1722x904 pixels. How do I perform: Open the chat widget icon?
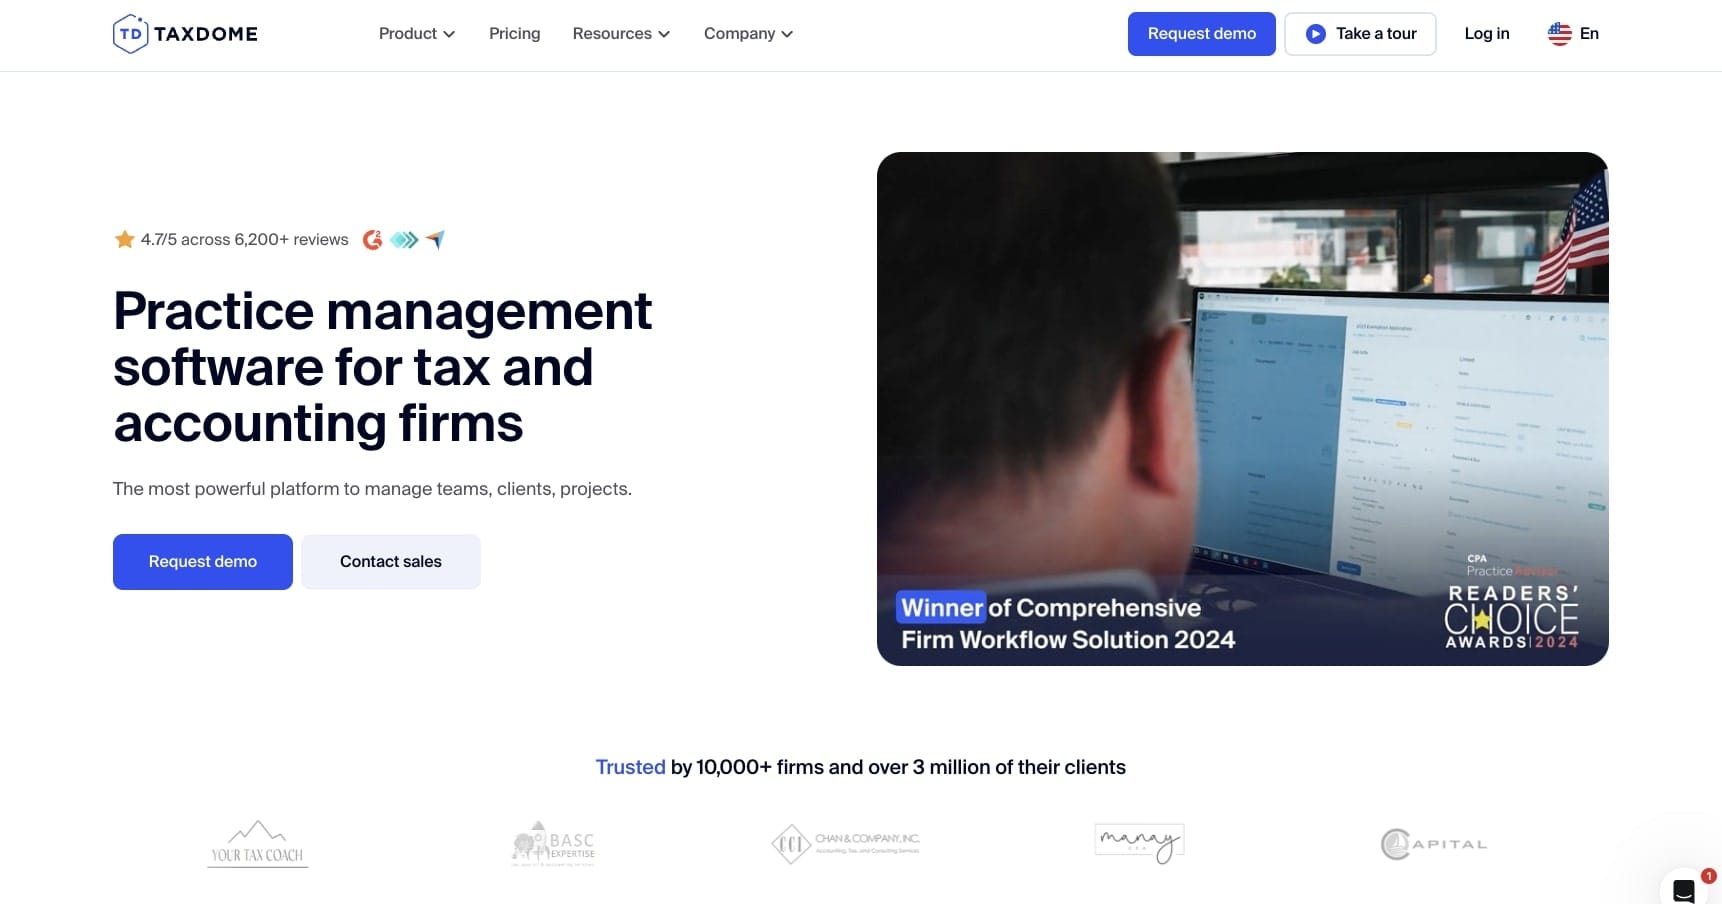coord(1684,889)
